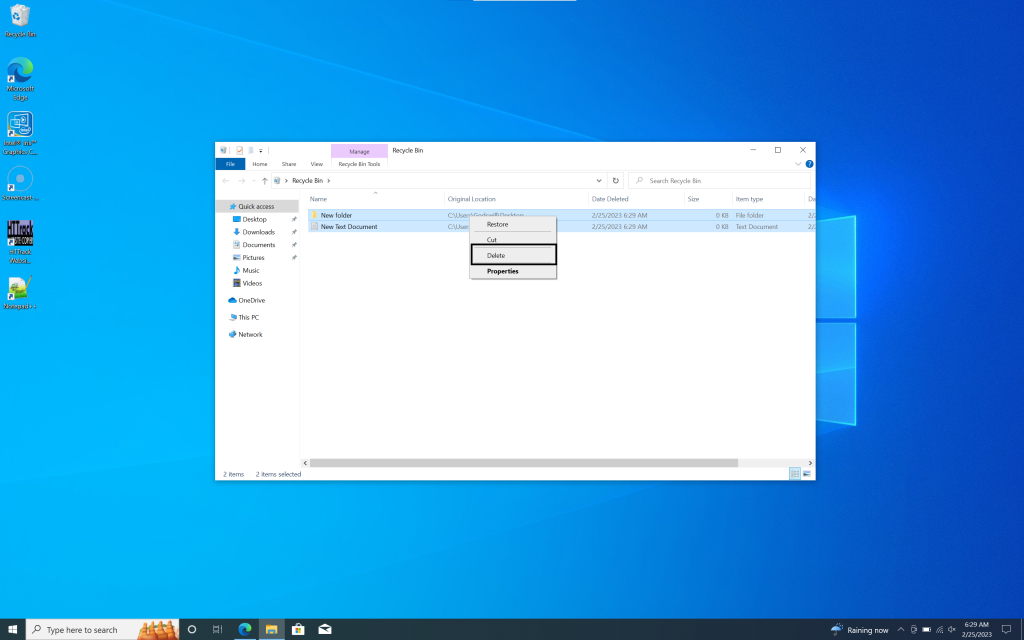
Task: Click the scroll right arrow of the file list
Action: [x=810, y=463]
